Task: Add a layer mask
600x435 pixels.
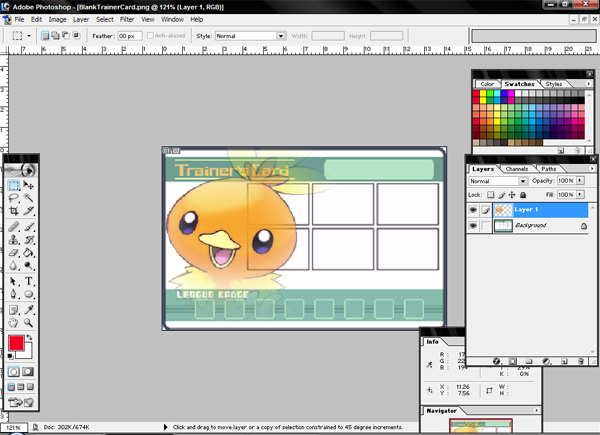Action: [513, 361]
